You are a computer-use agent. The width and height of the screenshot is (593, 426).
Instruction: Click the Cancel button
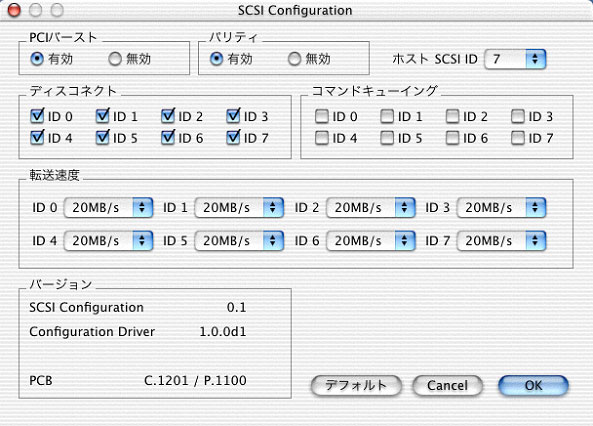[447, 386]
